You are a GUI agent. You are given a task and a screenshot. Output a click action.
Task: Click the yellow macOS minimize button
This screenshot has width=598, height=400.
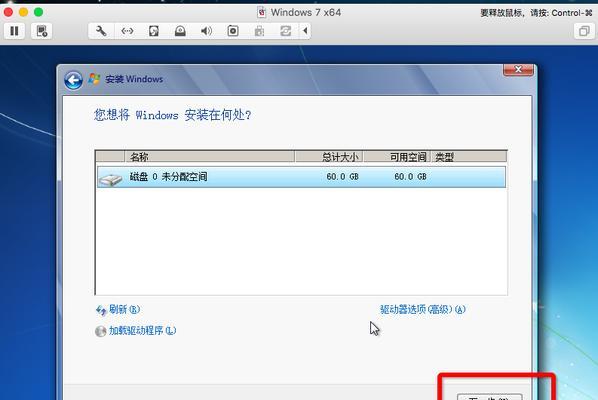[23, 12]
